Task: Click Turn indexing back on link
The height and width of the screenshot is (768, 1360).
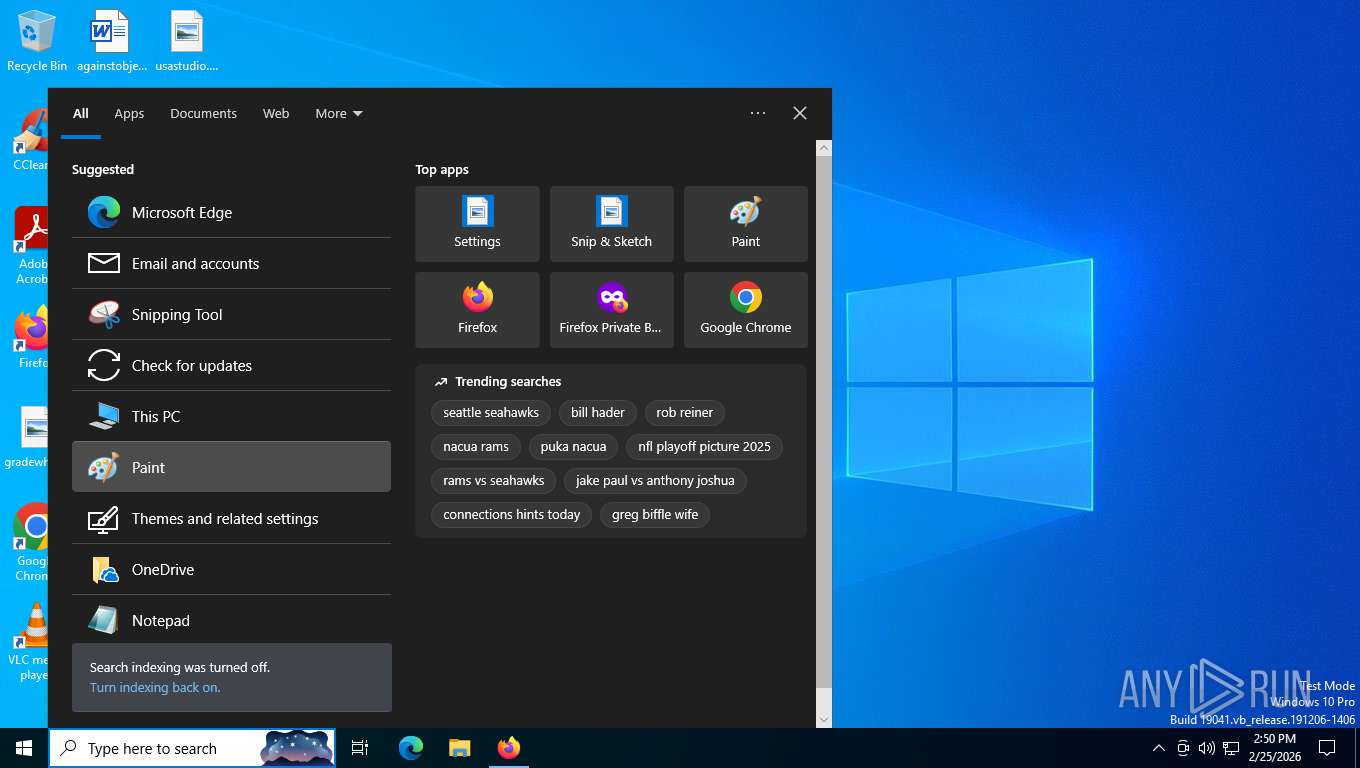Action: [x=155, y=687]
